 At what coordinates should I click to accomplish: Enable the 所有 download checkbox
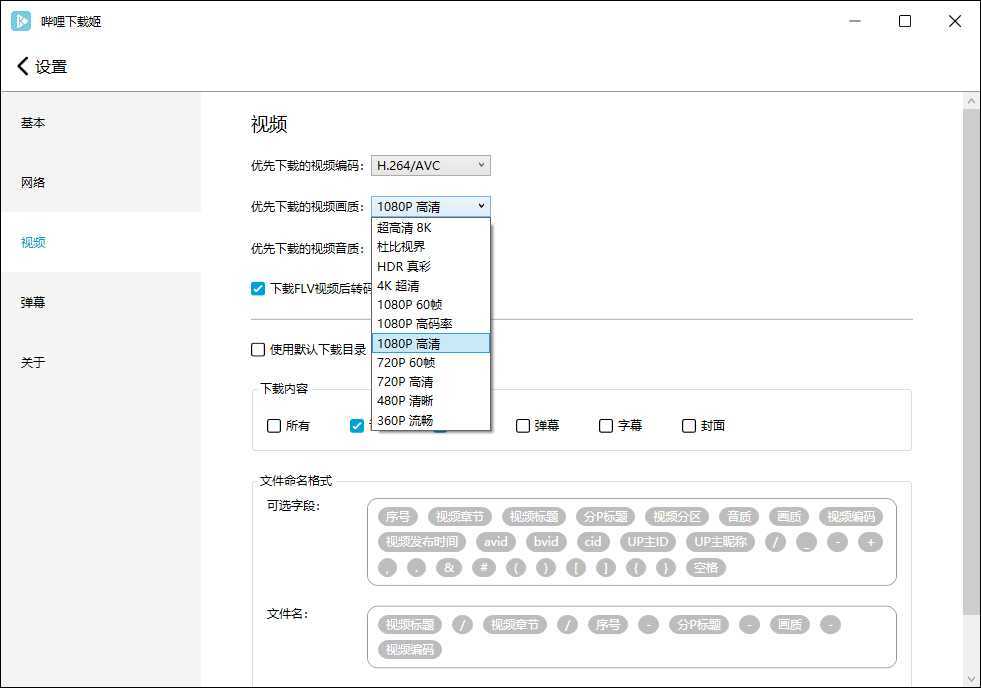(274, 425)
